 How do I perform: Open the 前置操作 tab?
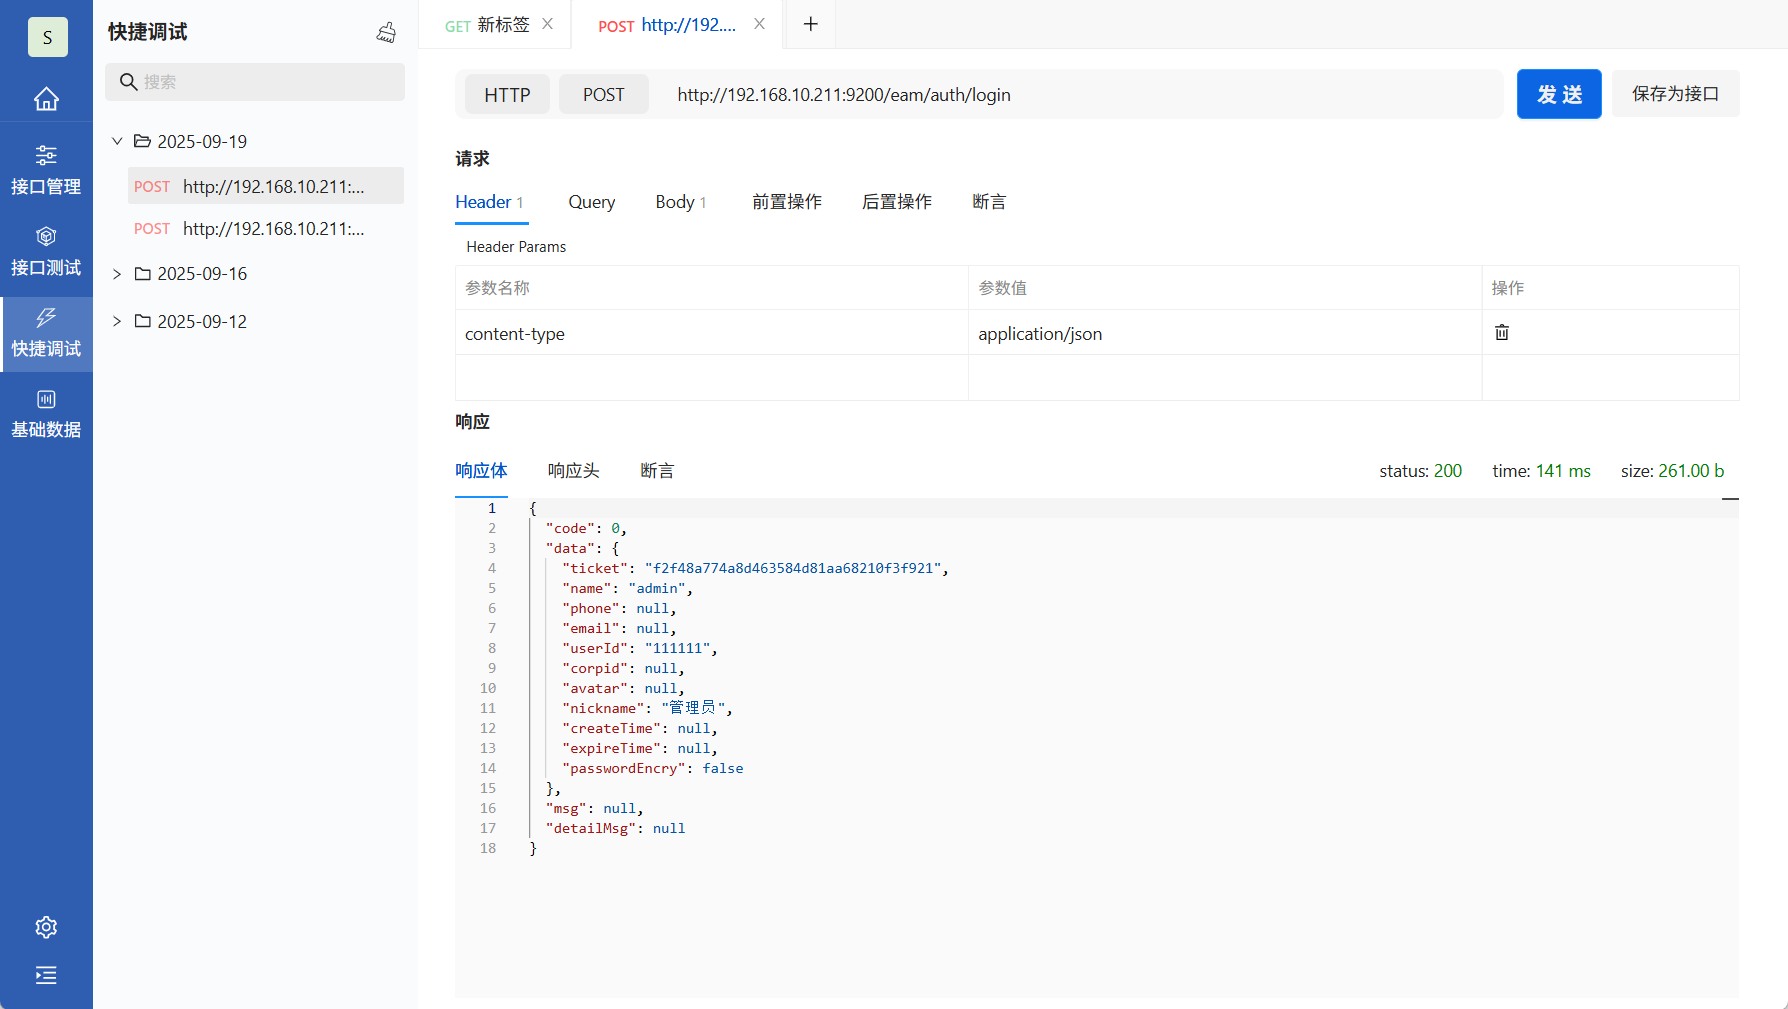point(787,202)
